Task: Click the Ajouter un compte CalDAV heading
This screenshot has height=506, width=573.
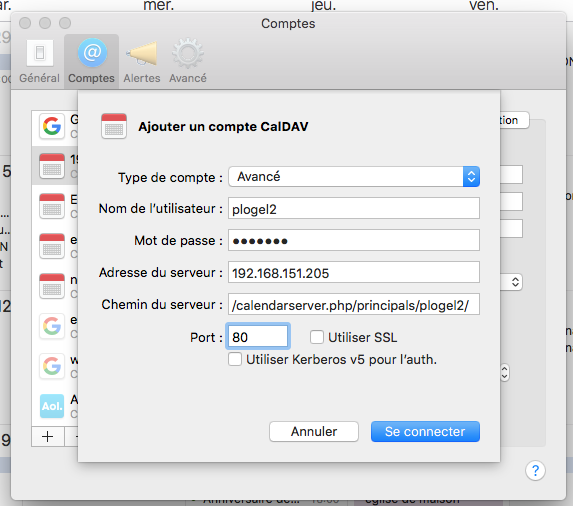Action: click(x=223, y=126)
